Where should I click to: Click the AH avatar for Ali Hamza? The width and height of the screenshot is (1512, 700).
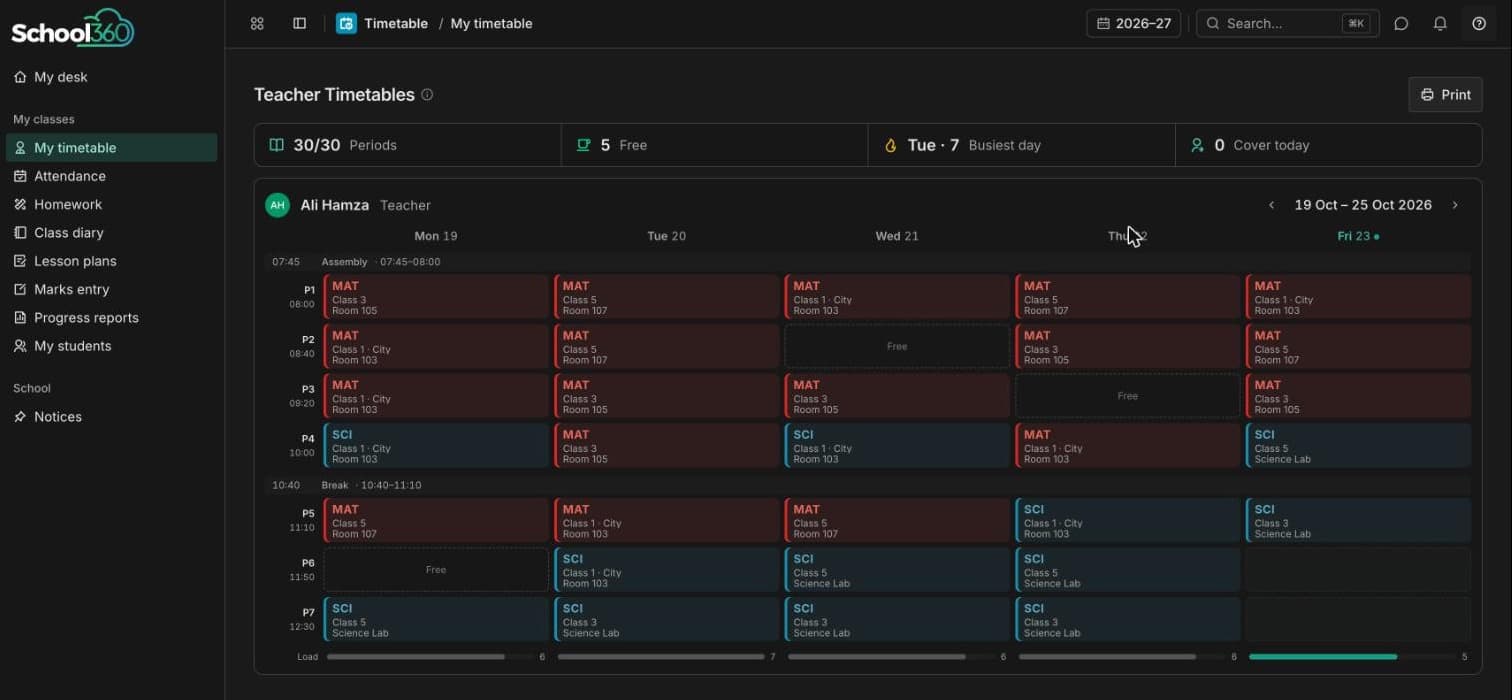tap(277, 205)
